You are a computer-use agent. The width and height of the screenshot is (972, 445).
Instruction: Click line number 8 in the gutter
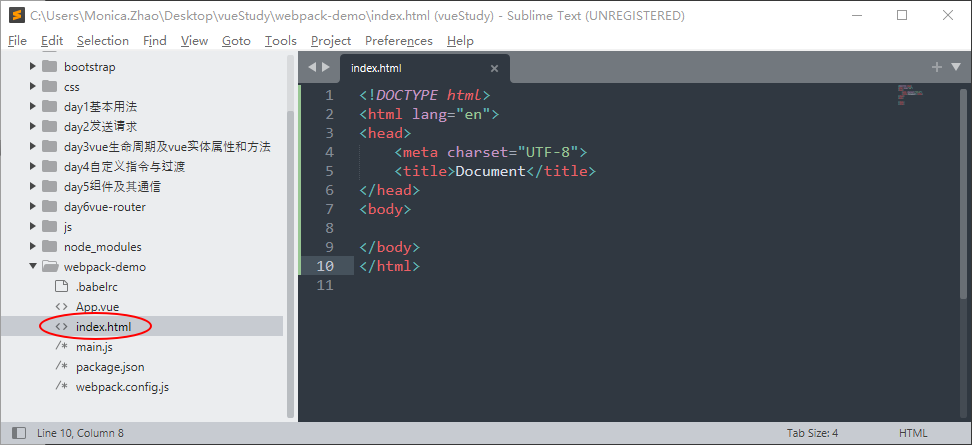point(329,228)
